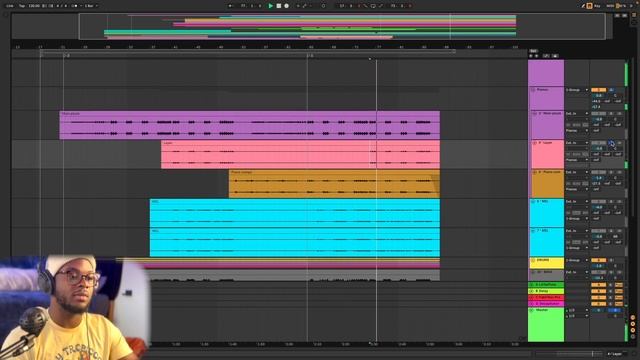The image size is (640, 360).
Task: Click the round Arrangement Record button
Action: (x=287, y=6)
